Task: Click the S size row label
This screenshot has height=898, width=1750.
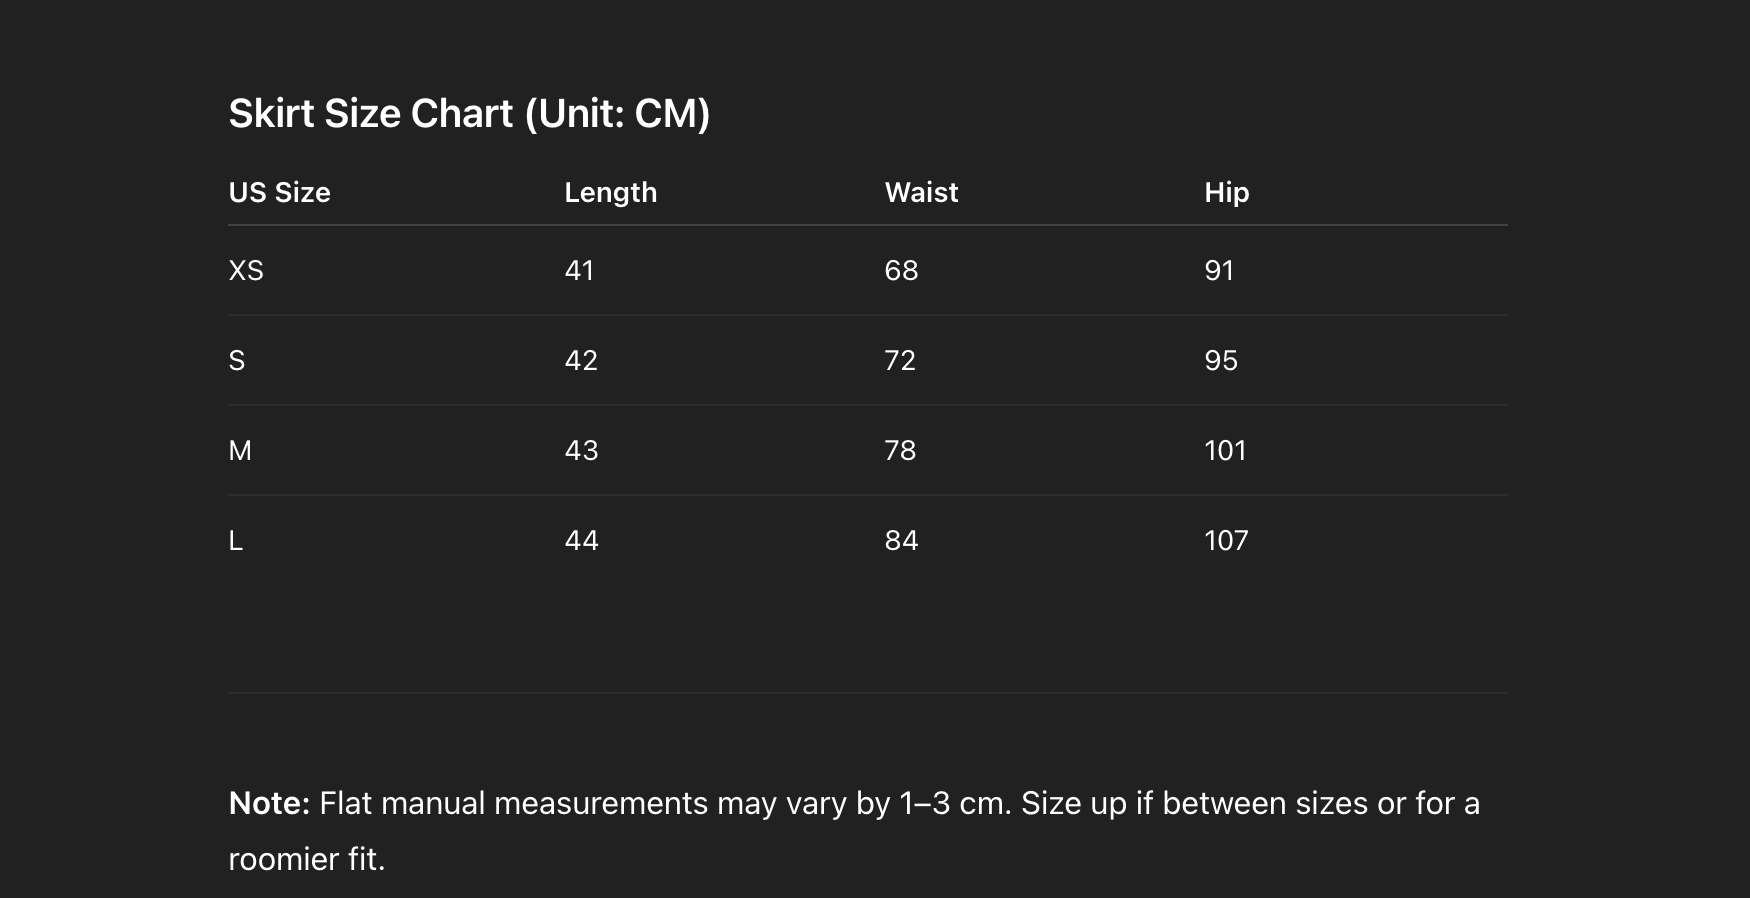Action: (x=237, y=360)
